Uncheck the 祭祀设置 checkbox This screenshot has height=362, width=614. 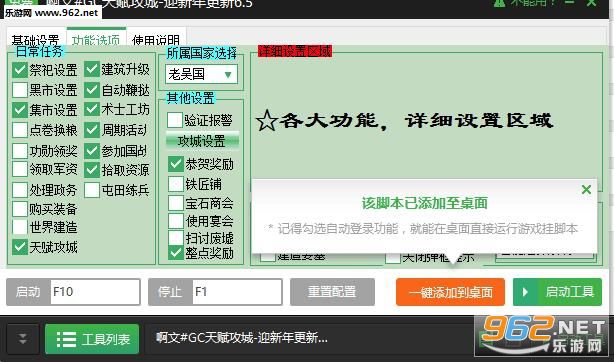point(20,70)
